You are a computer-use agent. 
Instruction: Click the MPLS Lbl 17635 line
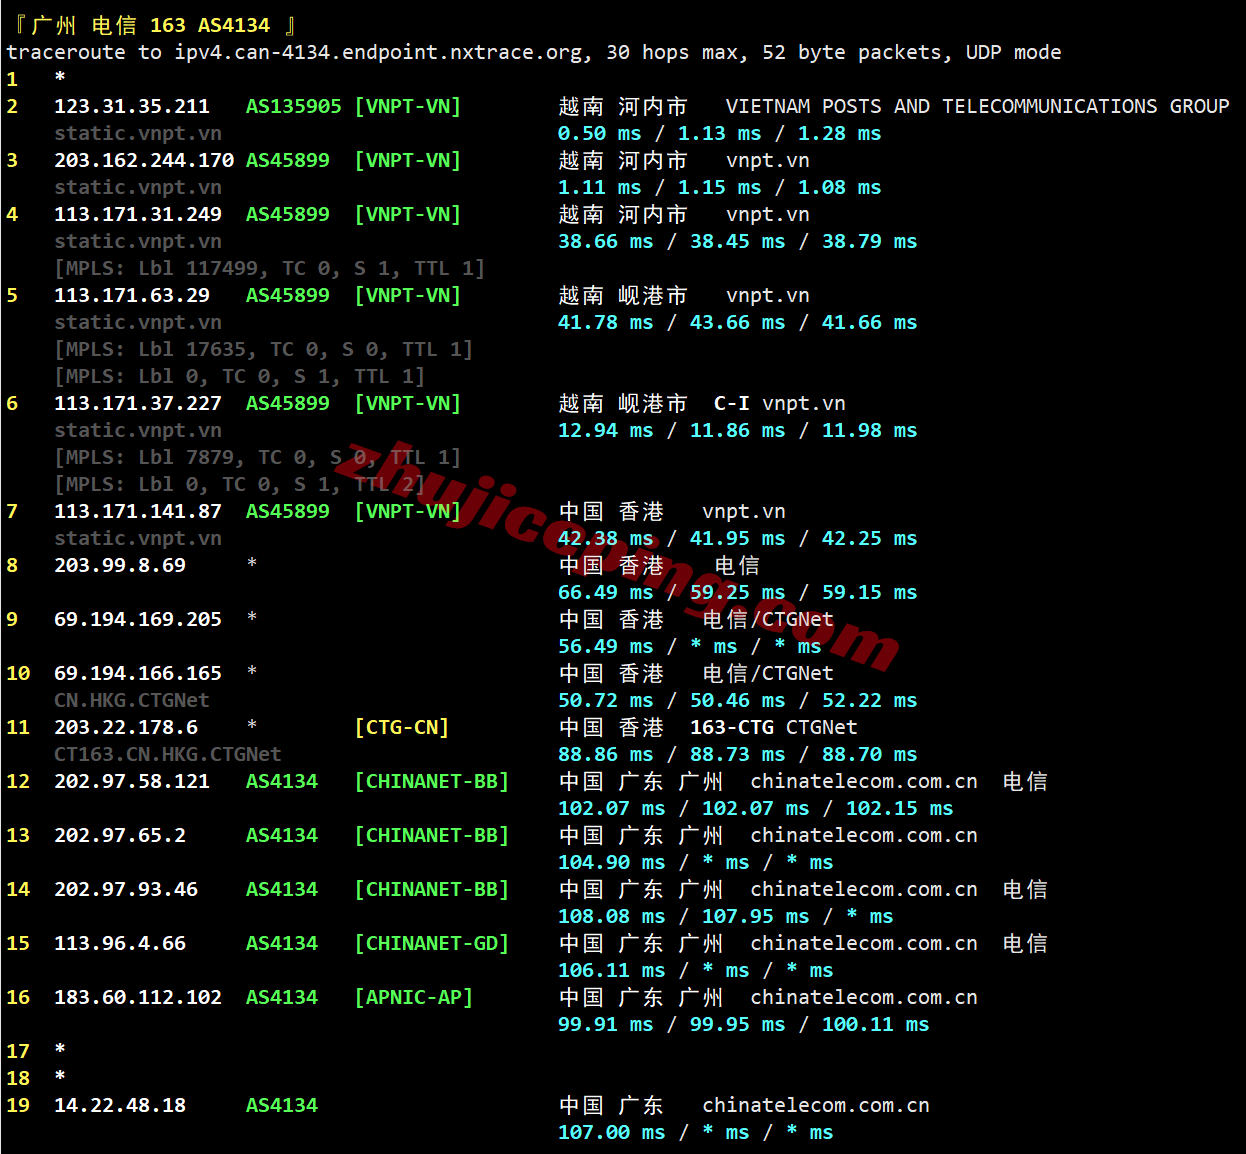pos(263,349)
